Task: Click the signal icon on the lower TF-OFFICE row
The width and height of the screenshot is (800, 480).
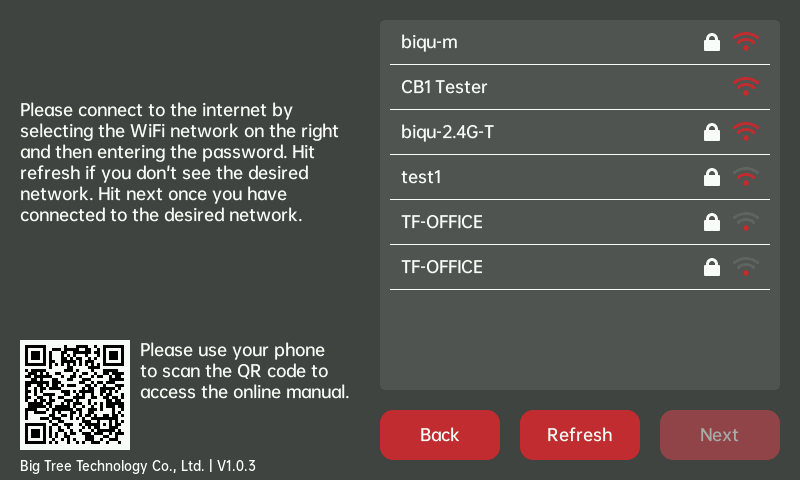Action: point(746,267)
